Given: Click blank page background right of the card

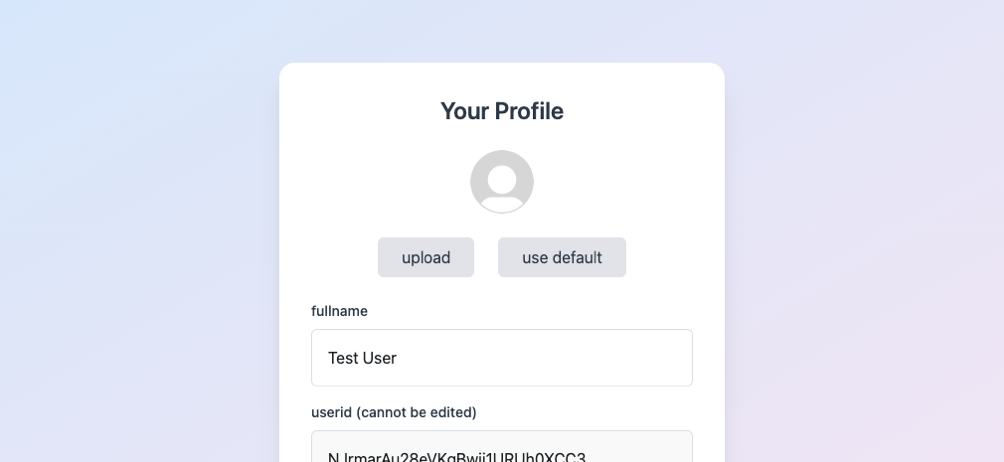Looking at the screenshot, I should 864,256.
